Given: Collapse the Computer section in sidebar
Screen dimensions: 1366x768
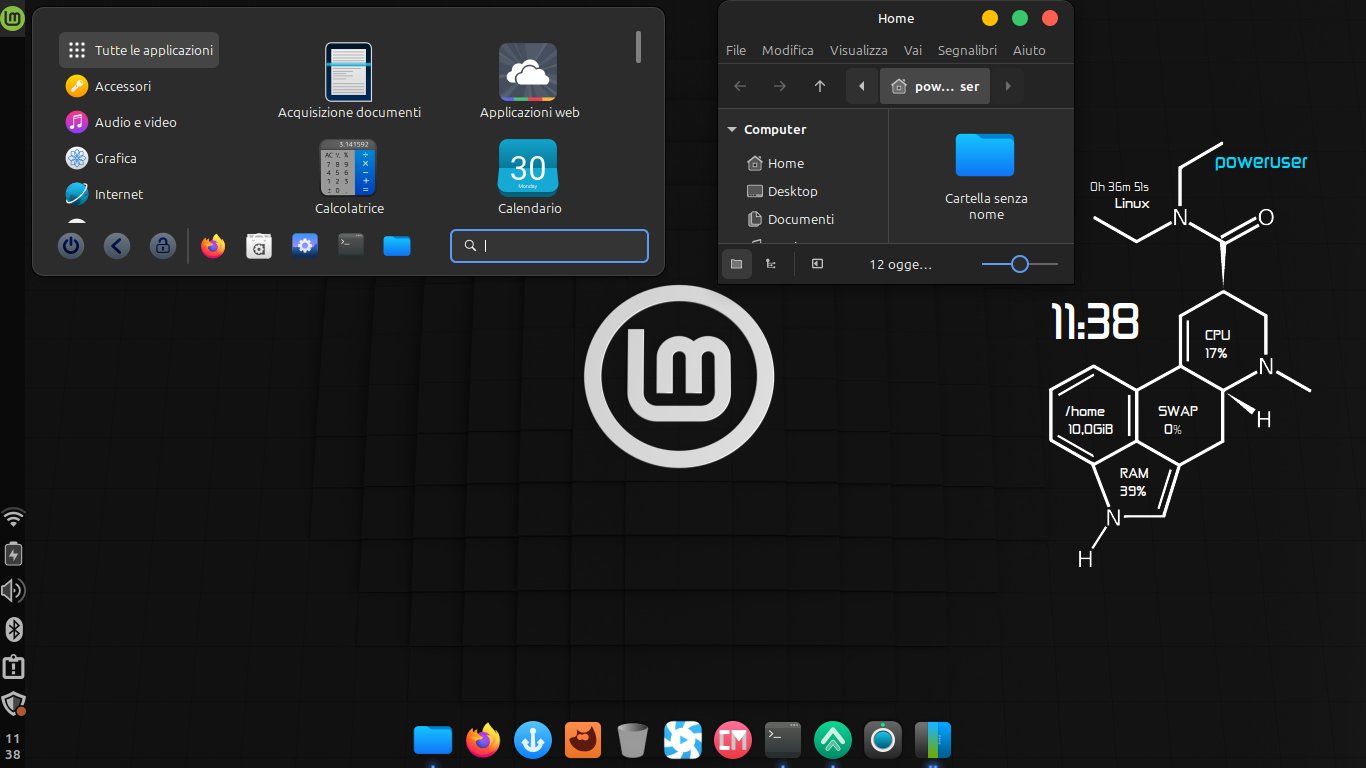Looking at the screenshot, I should point(732,130).
